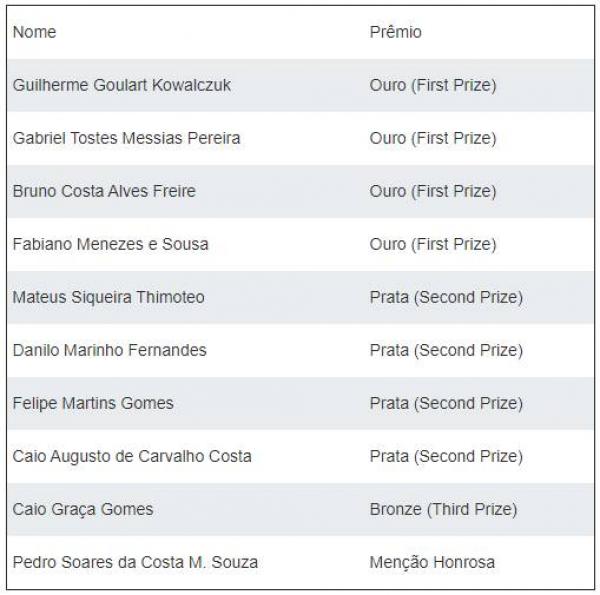Select the name Danilo Marinho Fernandes
Screen dimensions: 600x595
[109, 350]
